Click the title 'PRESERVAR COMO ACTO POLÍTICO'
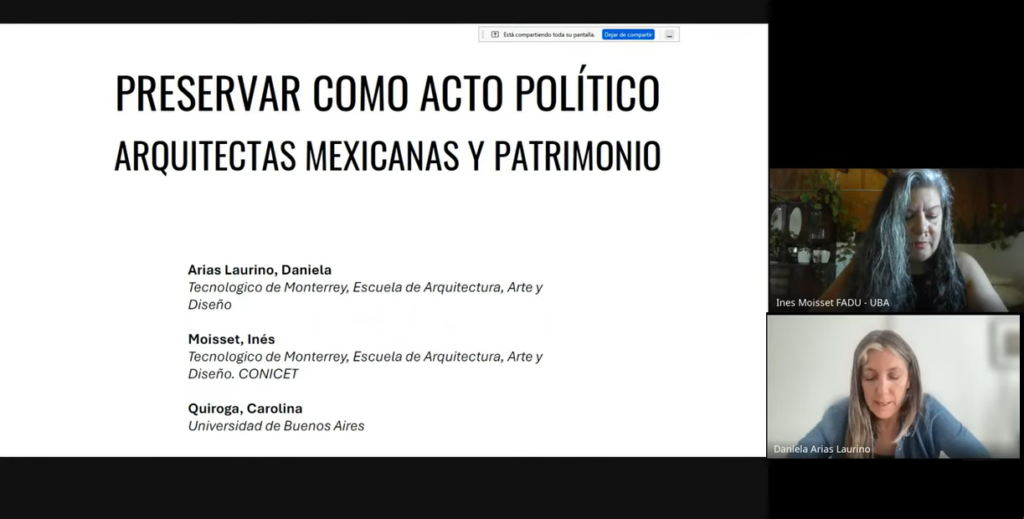 pyautogui.click(x=387, y=93)
